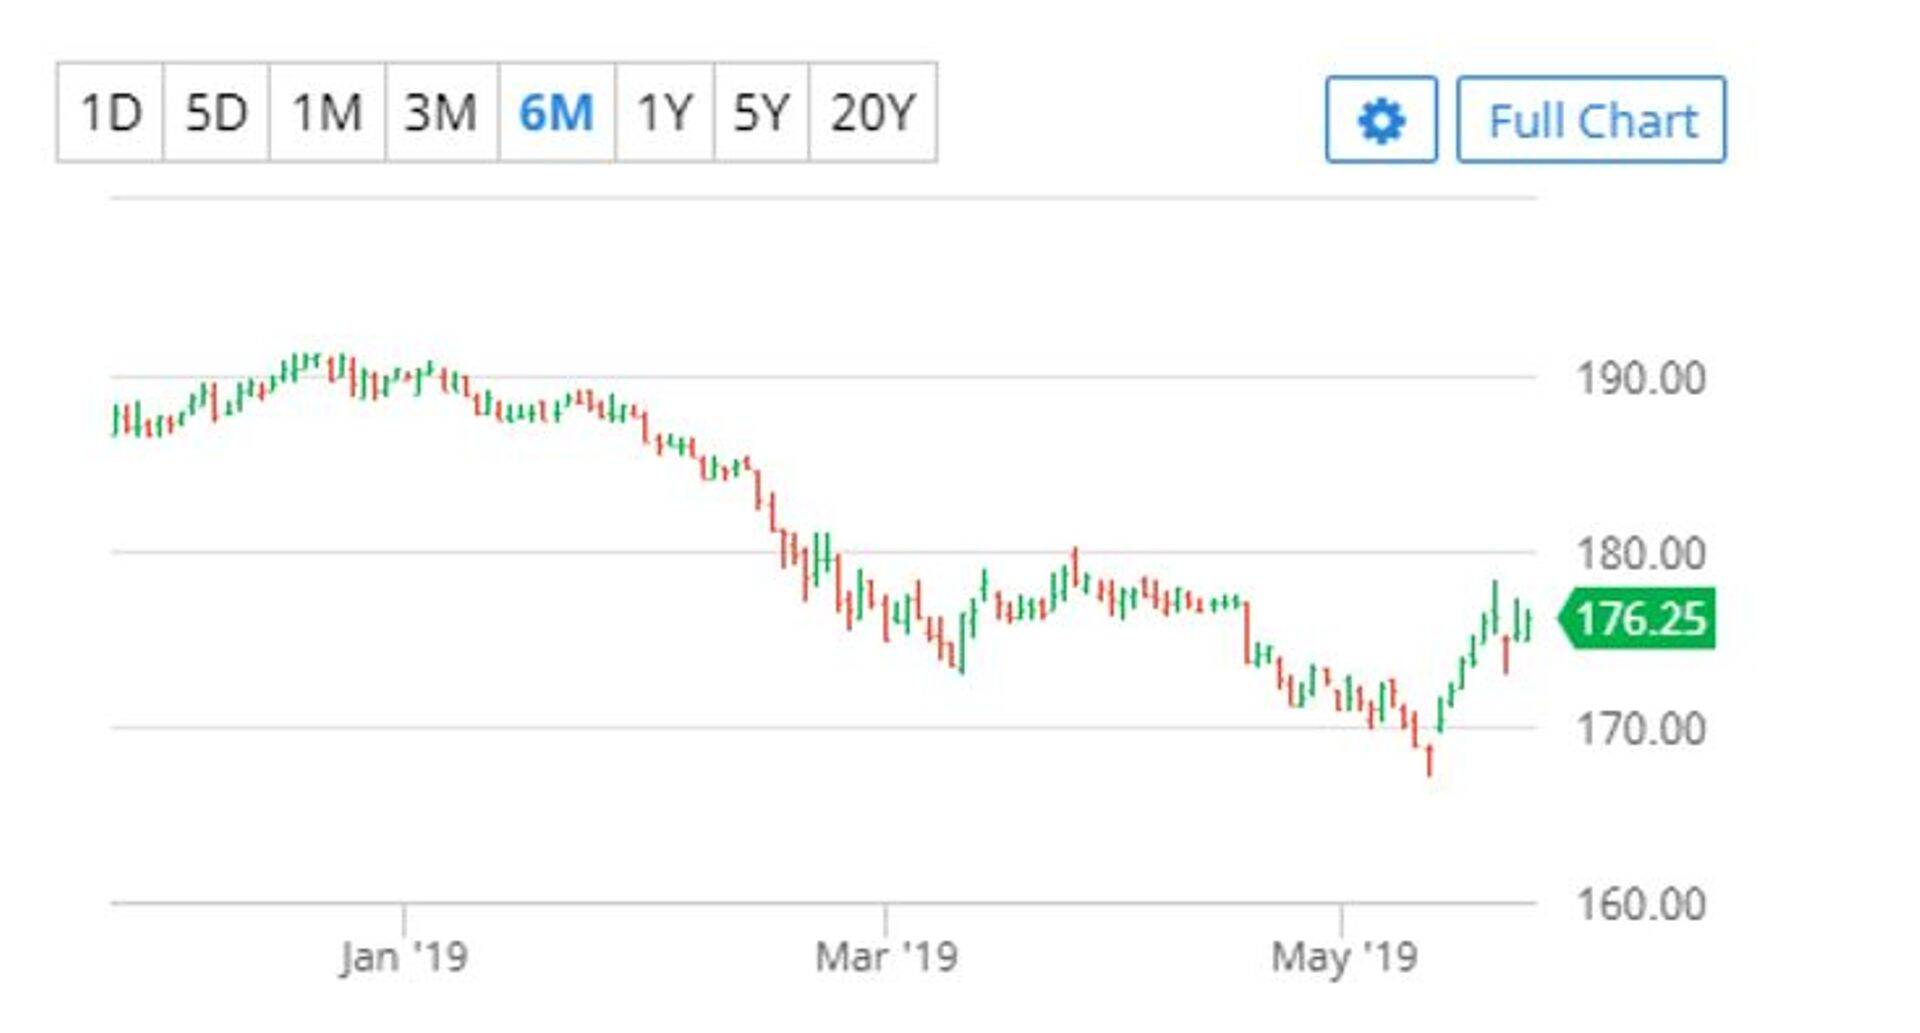Select the active 6M range tab
The width and height of the screenshot is (1920, 1033).
point(556,112)
